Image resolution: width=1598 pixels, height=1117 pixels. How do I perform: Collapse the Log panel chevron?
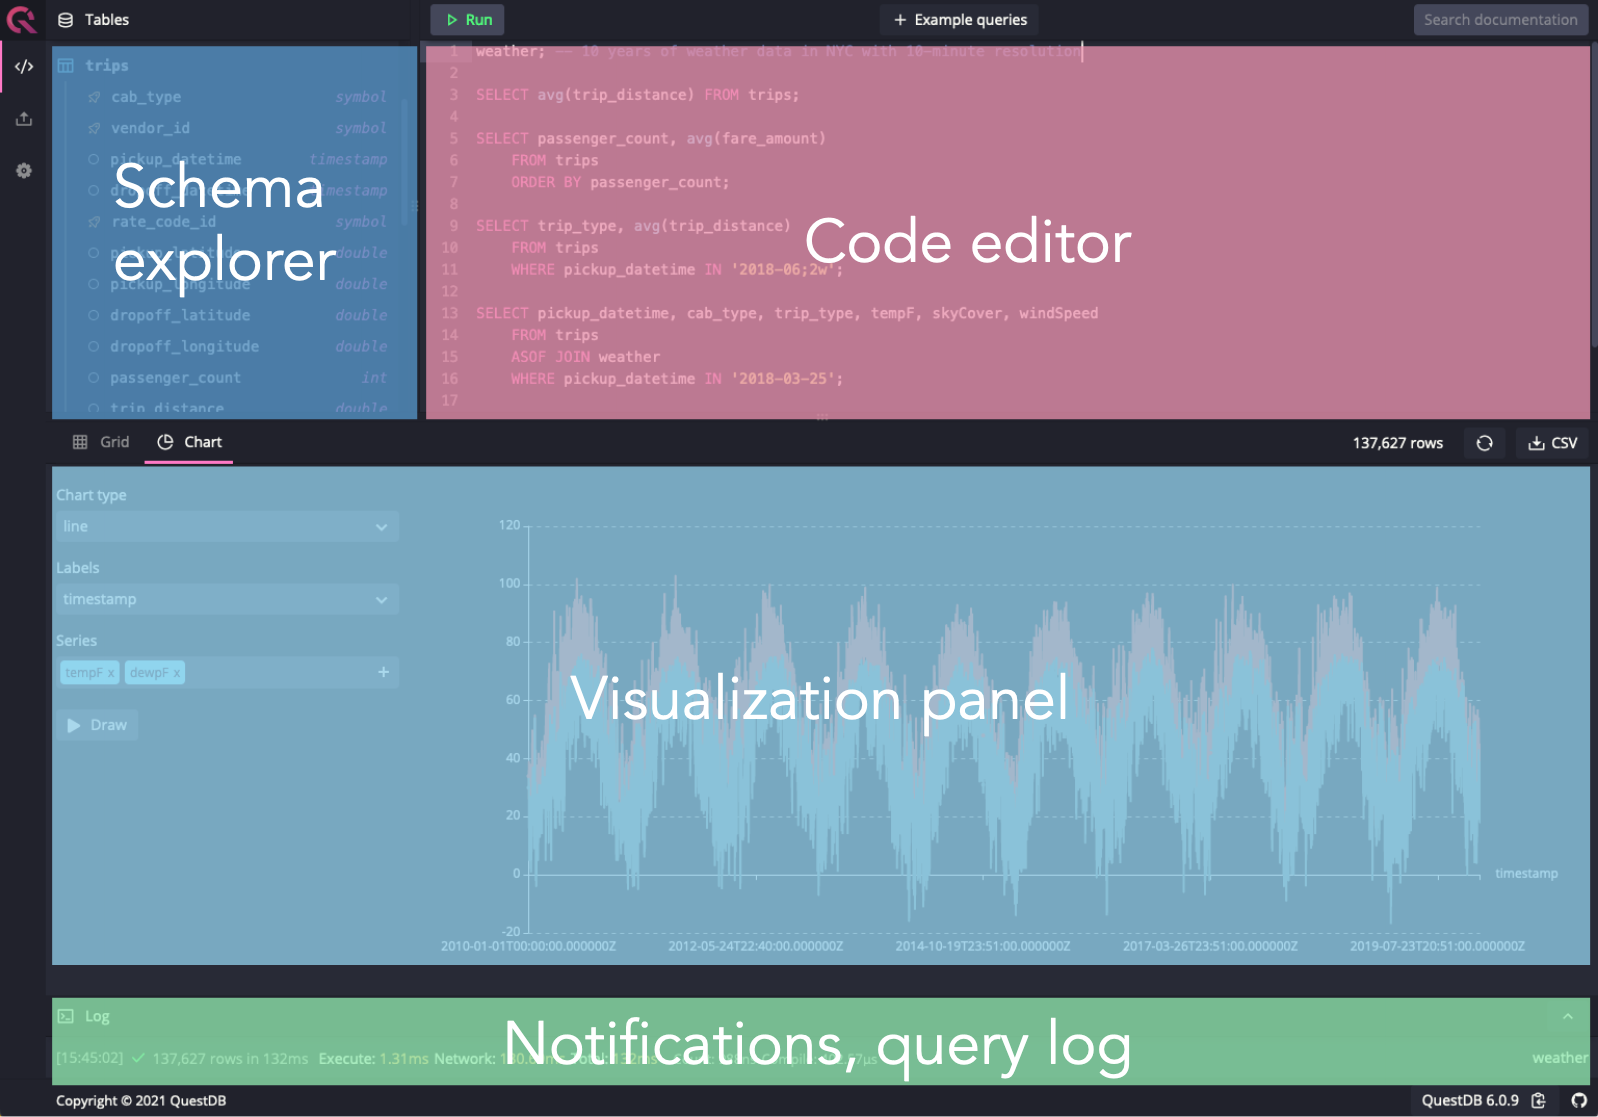coord(1568,1016)
